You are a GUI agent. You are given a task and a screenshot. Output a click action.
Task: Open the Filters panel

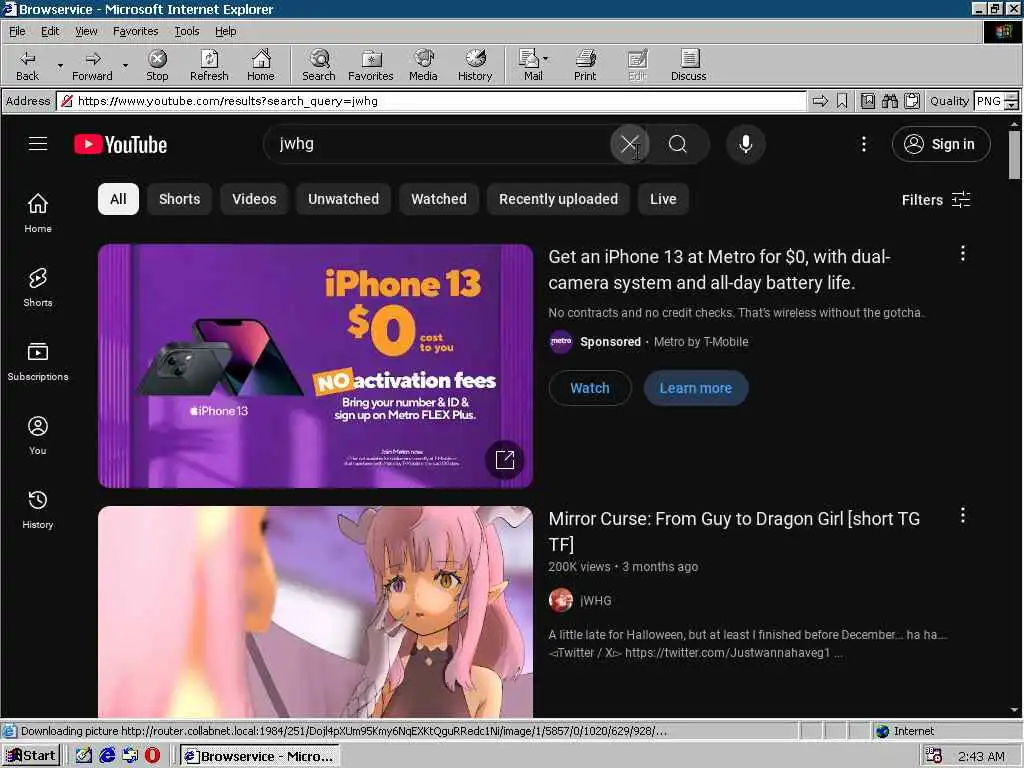tap(936, 200)
